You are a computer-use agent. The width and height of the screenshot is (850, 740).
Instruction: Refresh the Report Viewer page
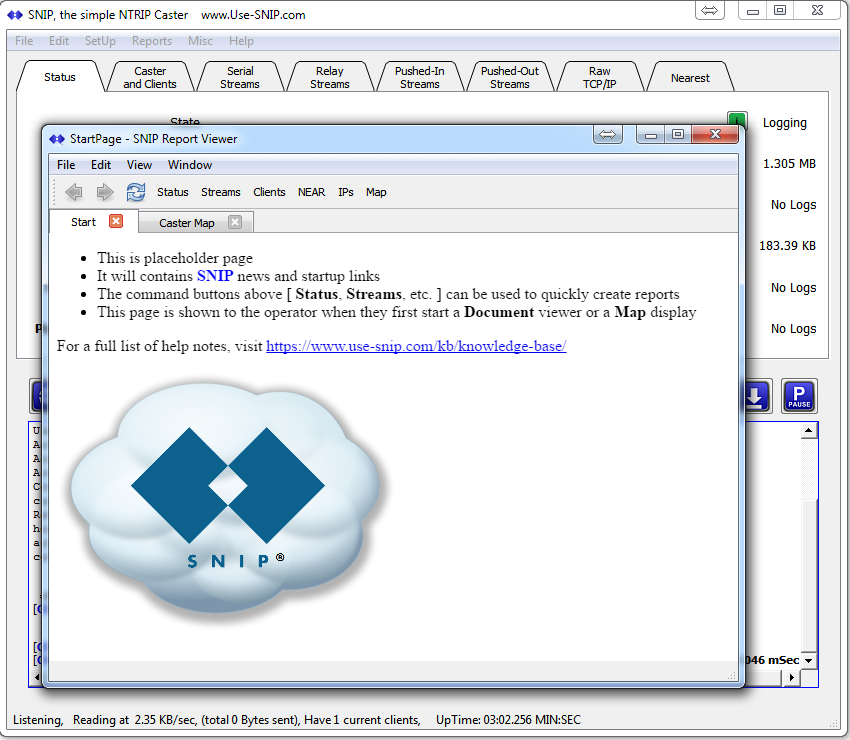[136, 192]
